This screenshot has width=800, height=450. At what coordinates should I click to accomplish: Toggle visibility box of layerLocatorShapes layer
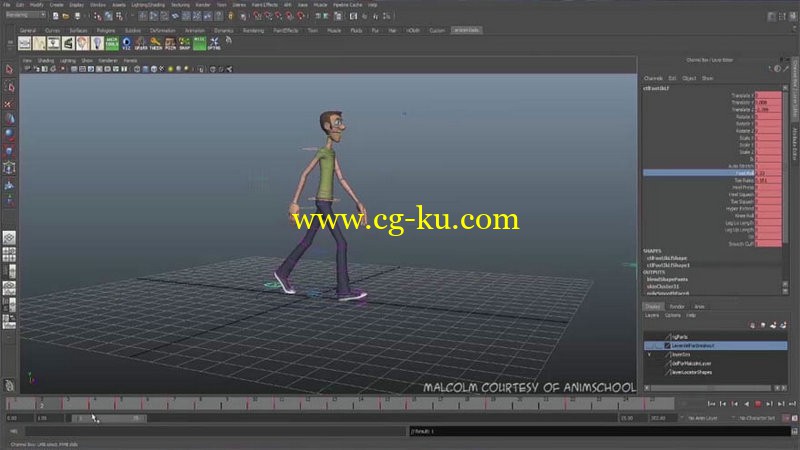tap(649, 372)
